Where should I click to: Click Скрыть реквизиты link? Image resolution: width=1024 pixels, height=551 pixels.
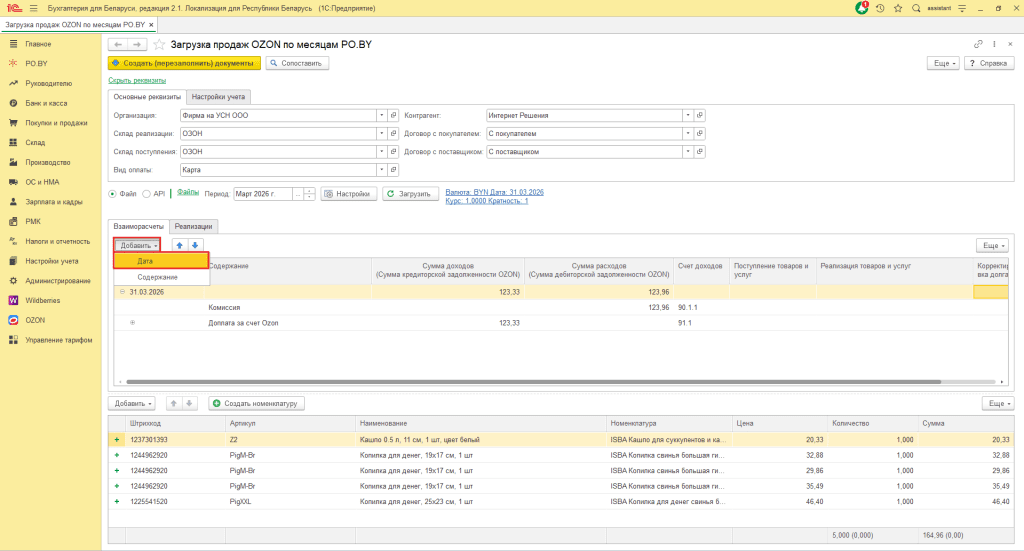(137, 80)
